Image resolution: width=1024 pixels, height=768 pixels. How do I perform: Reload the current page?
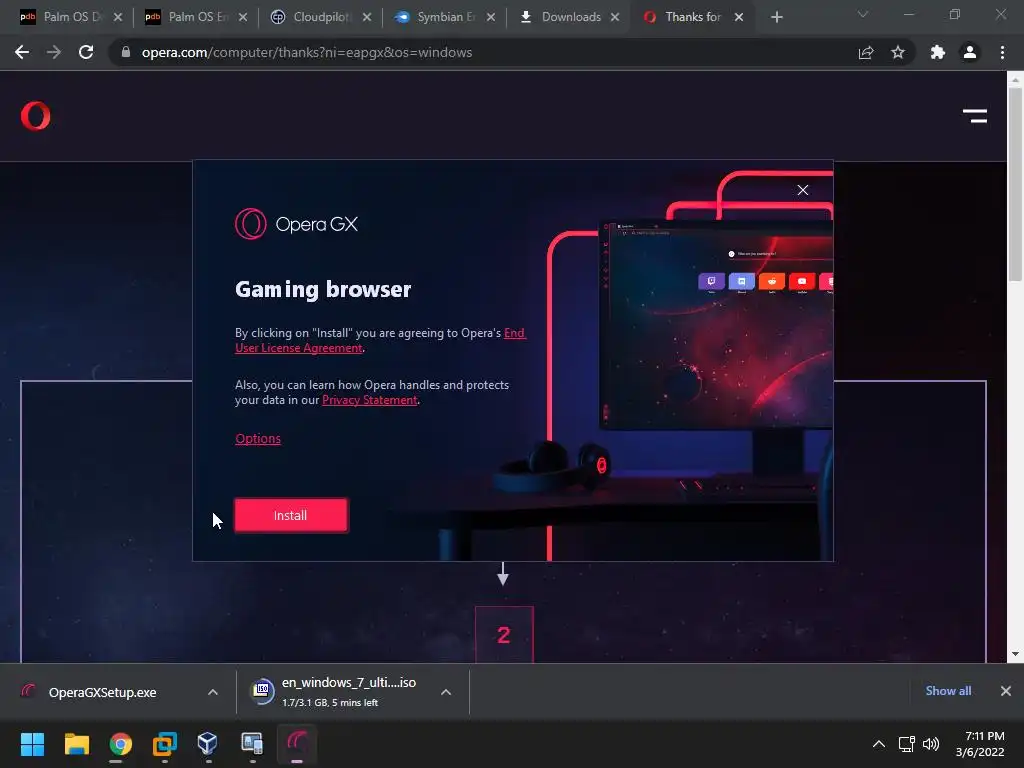tap(86, 52)
